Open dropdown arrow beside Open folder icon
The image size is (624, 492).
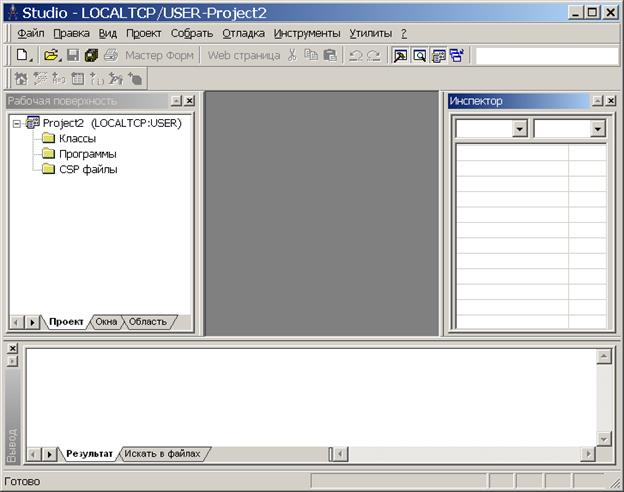pos(60,60)
